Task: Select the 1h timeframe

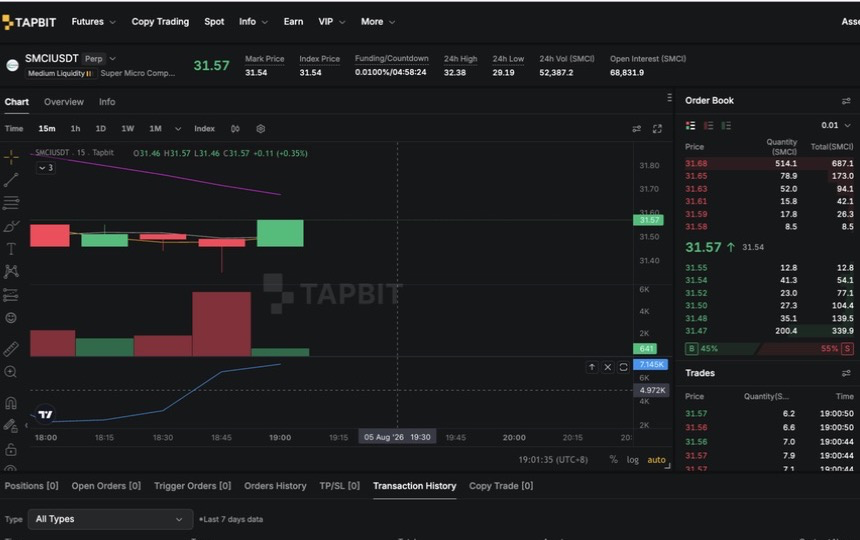Action: click(x=75, y=129)
